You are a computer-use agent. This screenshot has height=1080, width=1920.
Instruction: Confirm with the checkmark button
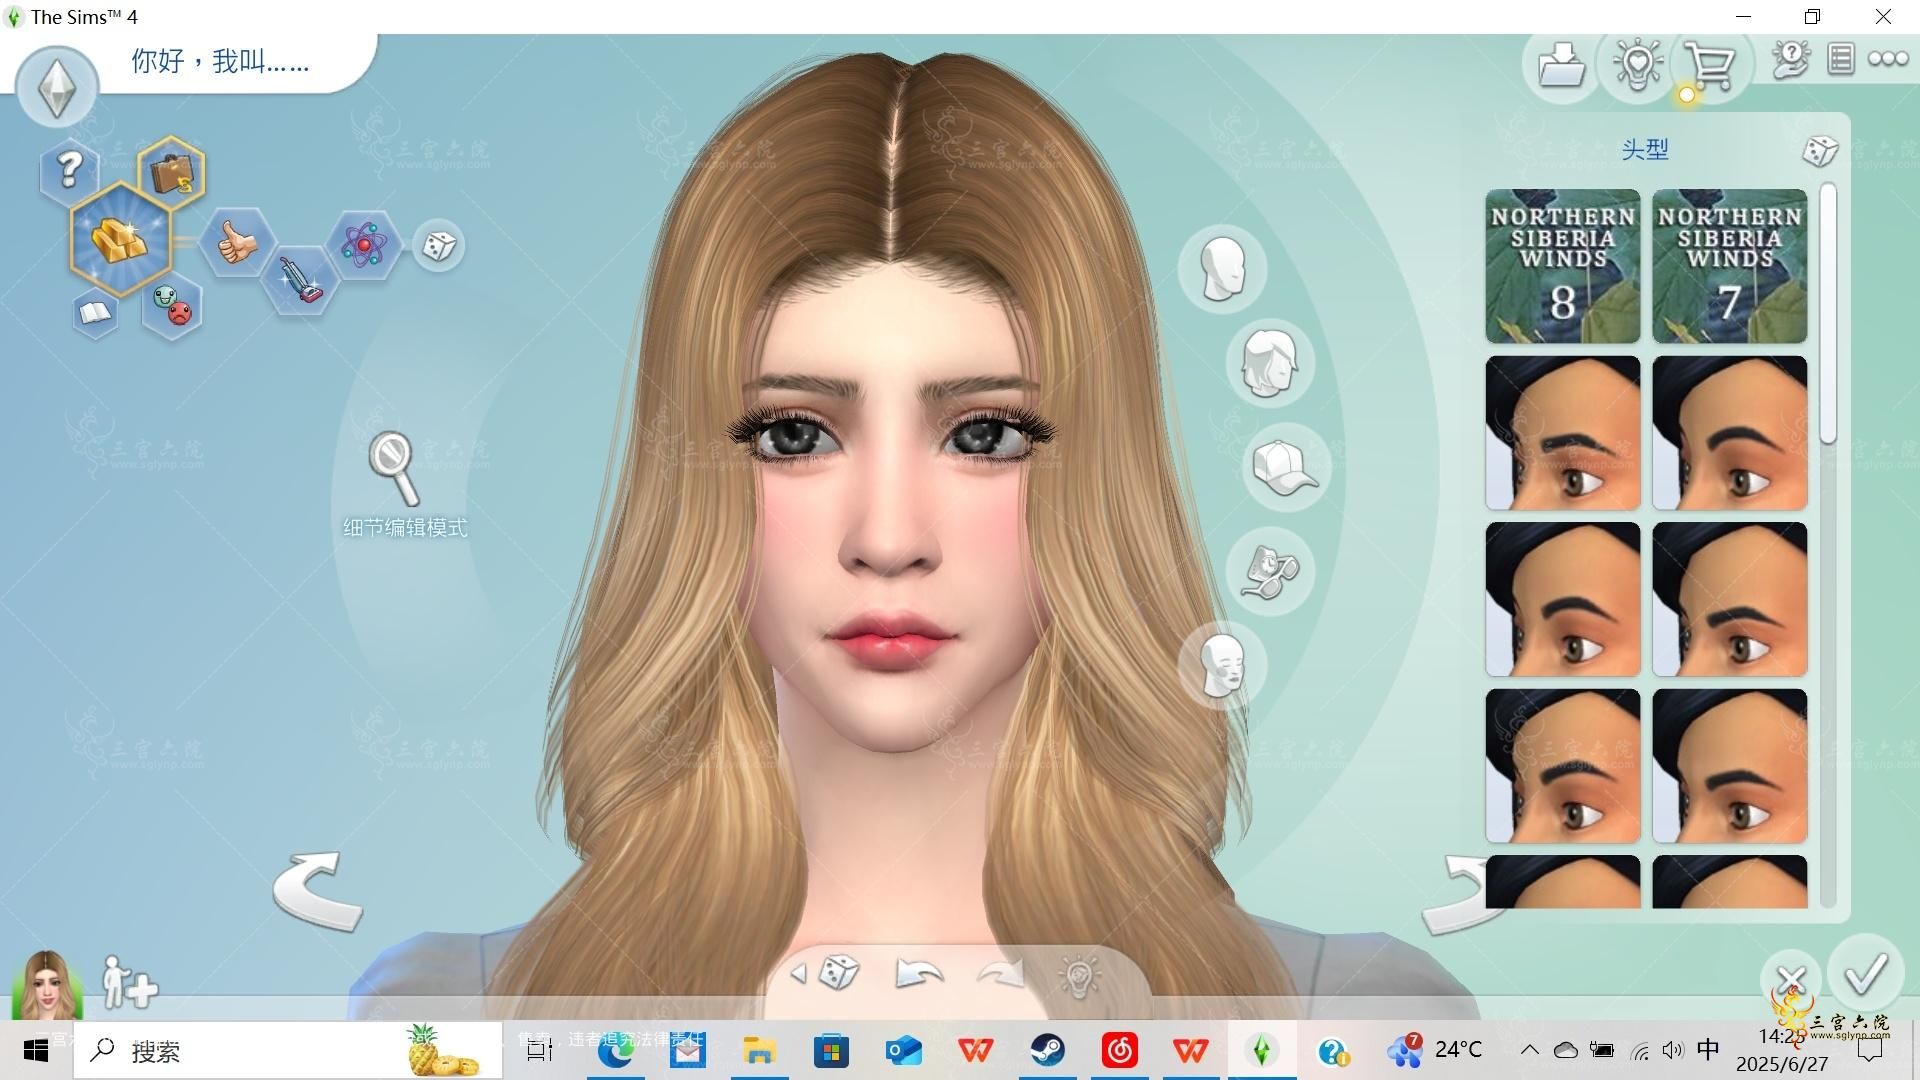(x=1865, y=972)
